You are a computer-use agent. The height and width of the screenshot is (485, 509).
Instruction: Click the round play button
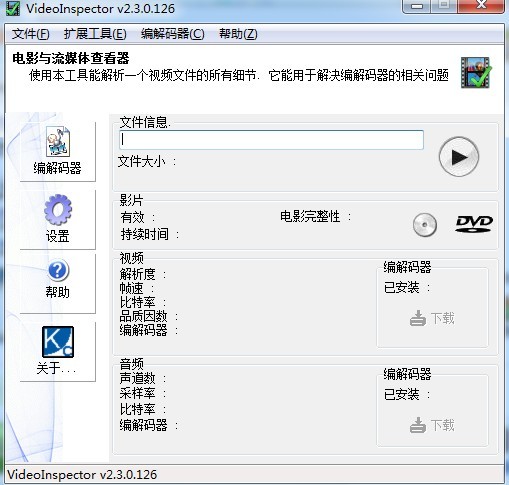459,157
